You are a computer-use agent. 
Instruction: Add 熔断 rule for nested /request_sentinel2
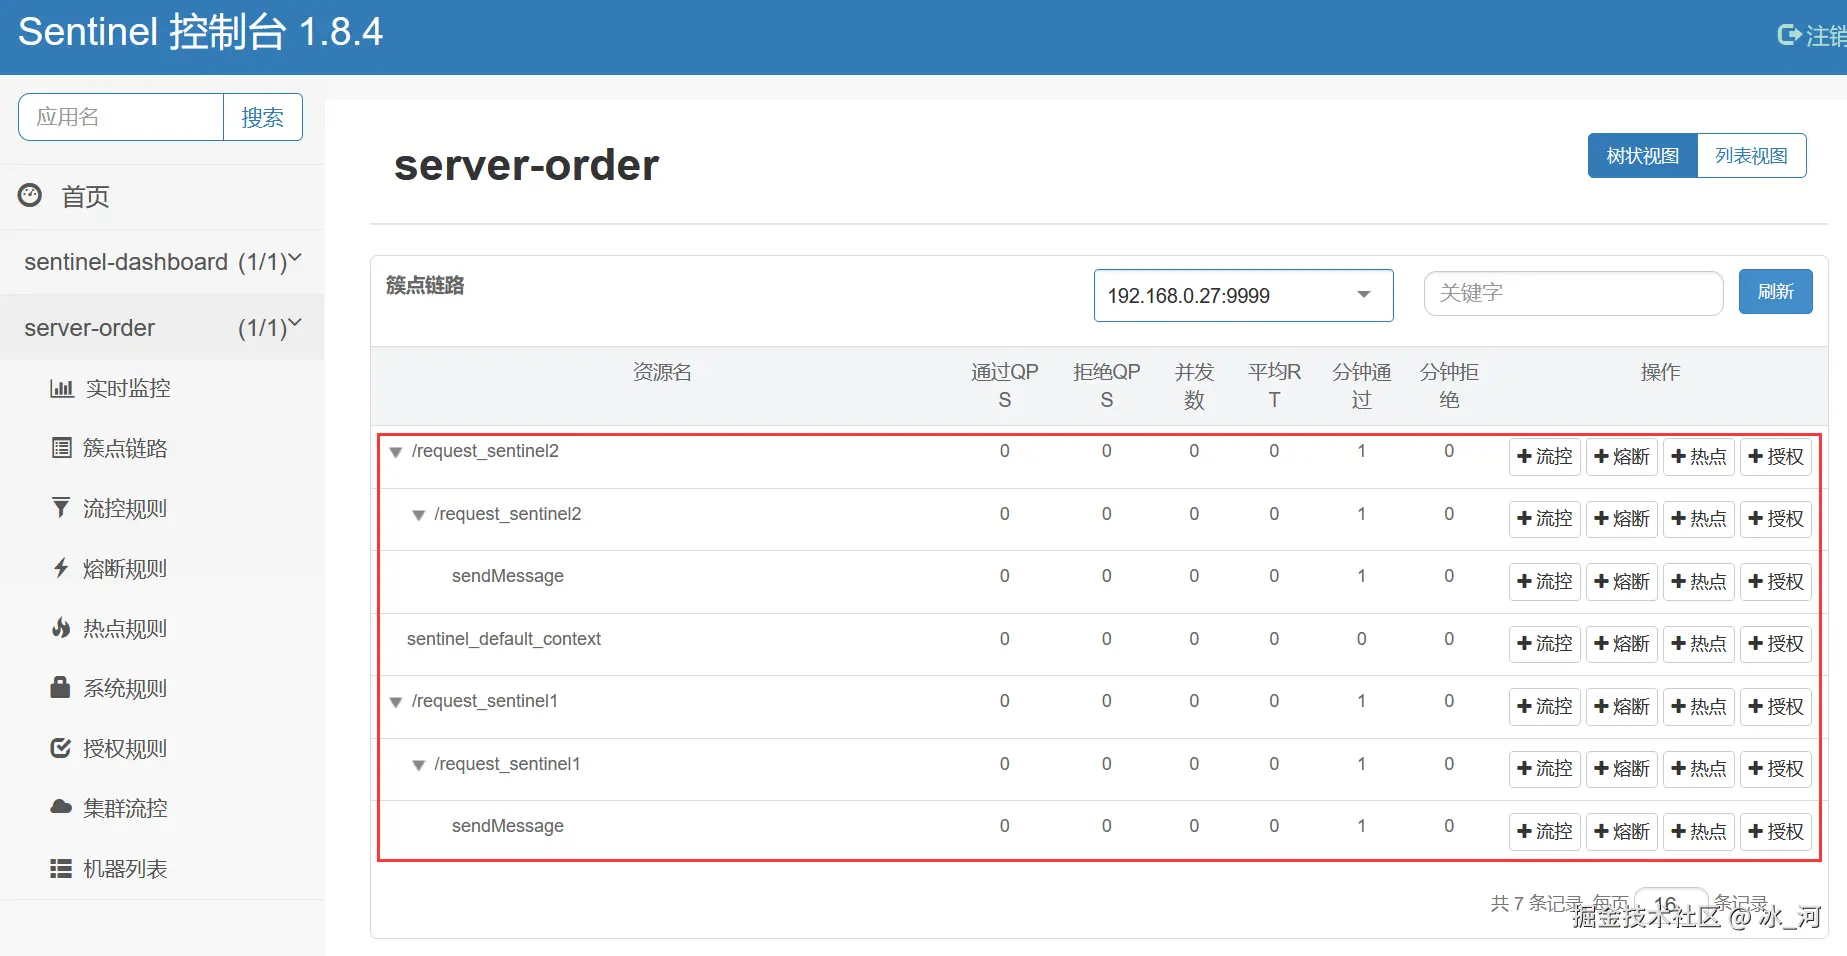coord(1622,519)
